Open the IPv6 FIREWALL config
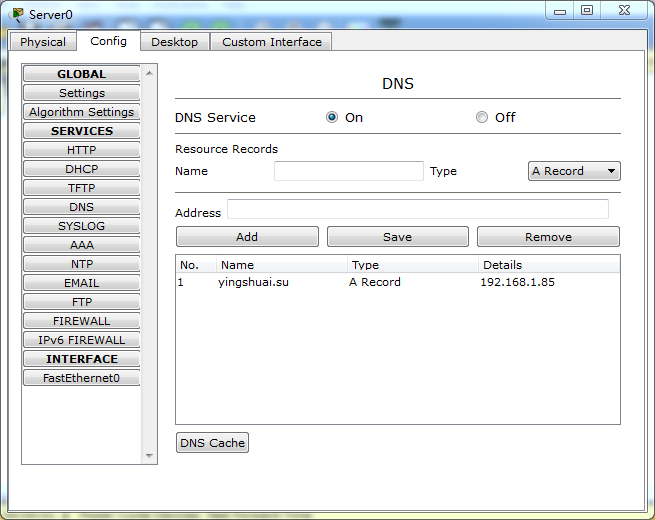This screenshot has height=520, width=655. pyautogui.click(x=81, y=340)
